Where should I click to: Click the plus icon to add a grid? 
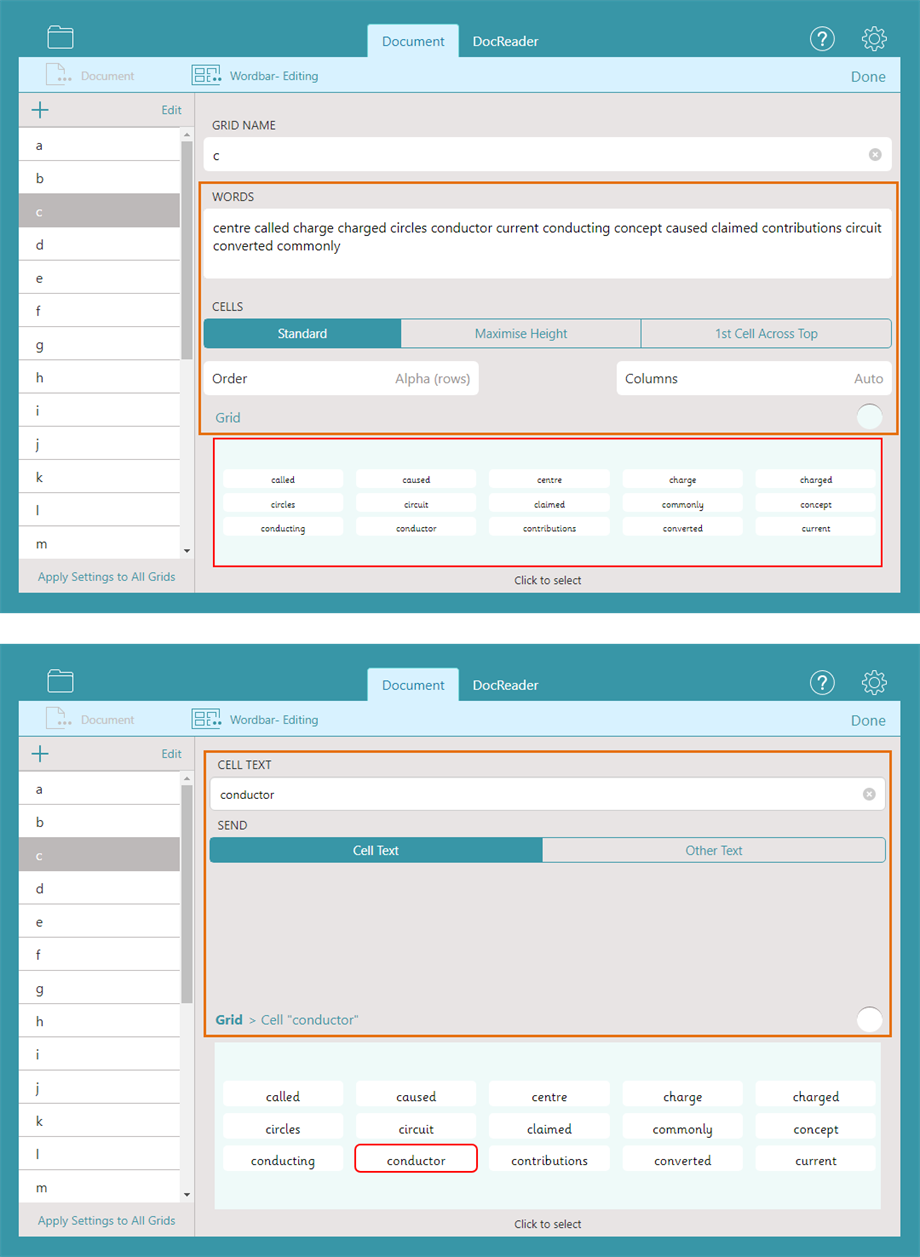[x=39, y=110]
